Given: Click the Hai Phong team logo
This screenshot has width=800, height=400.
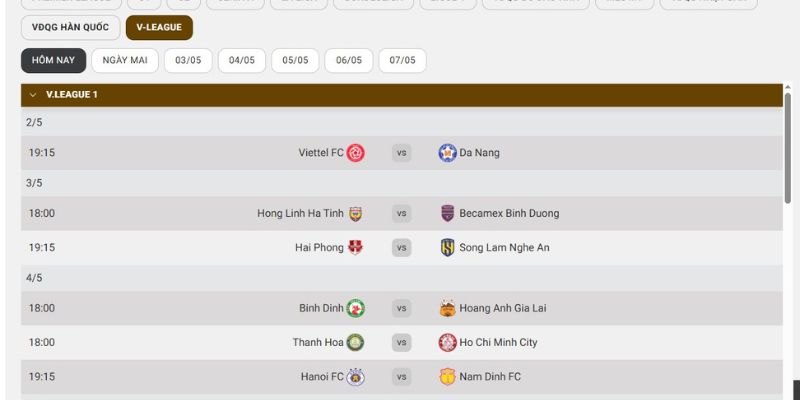Looking at the screenshot, I should pos(356,247).
